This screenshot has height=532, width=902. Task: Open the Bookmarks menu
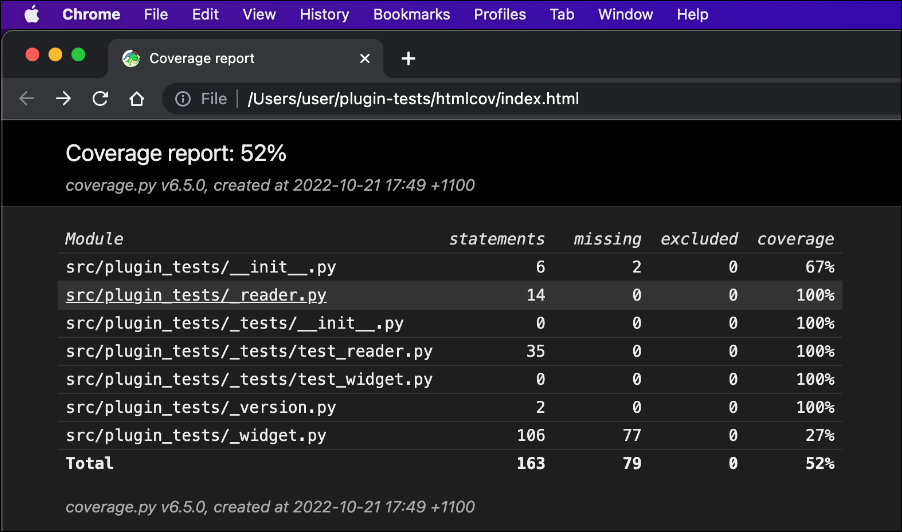click(411, 15)
